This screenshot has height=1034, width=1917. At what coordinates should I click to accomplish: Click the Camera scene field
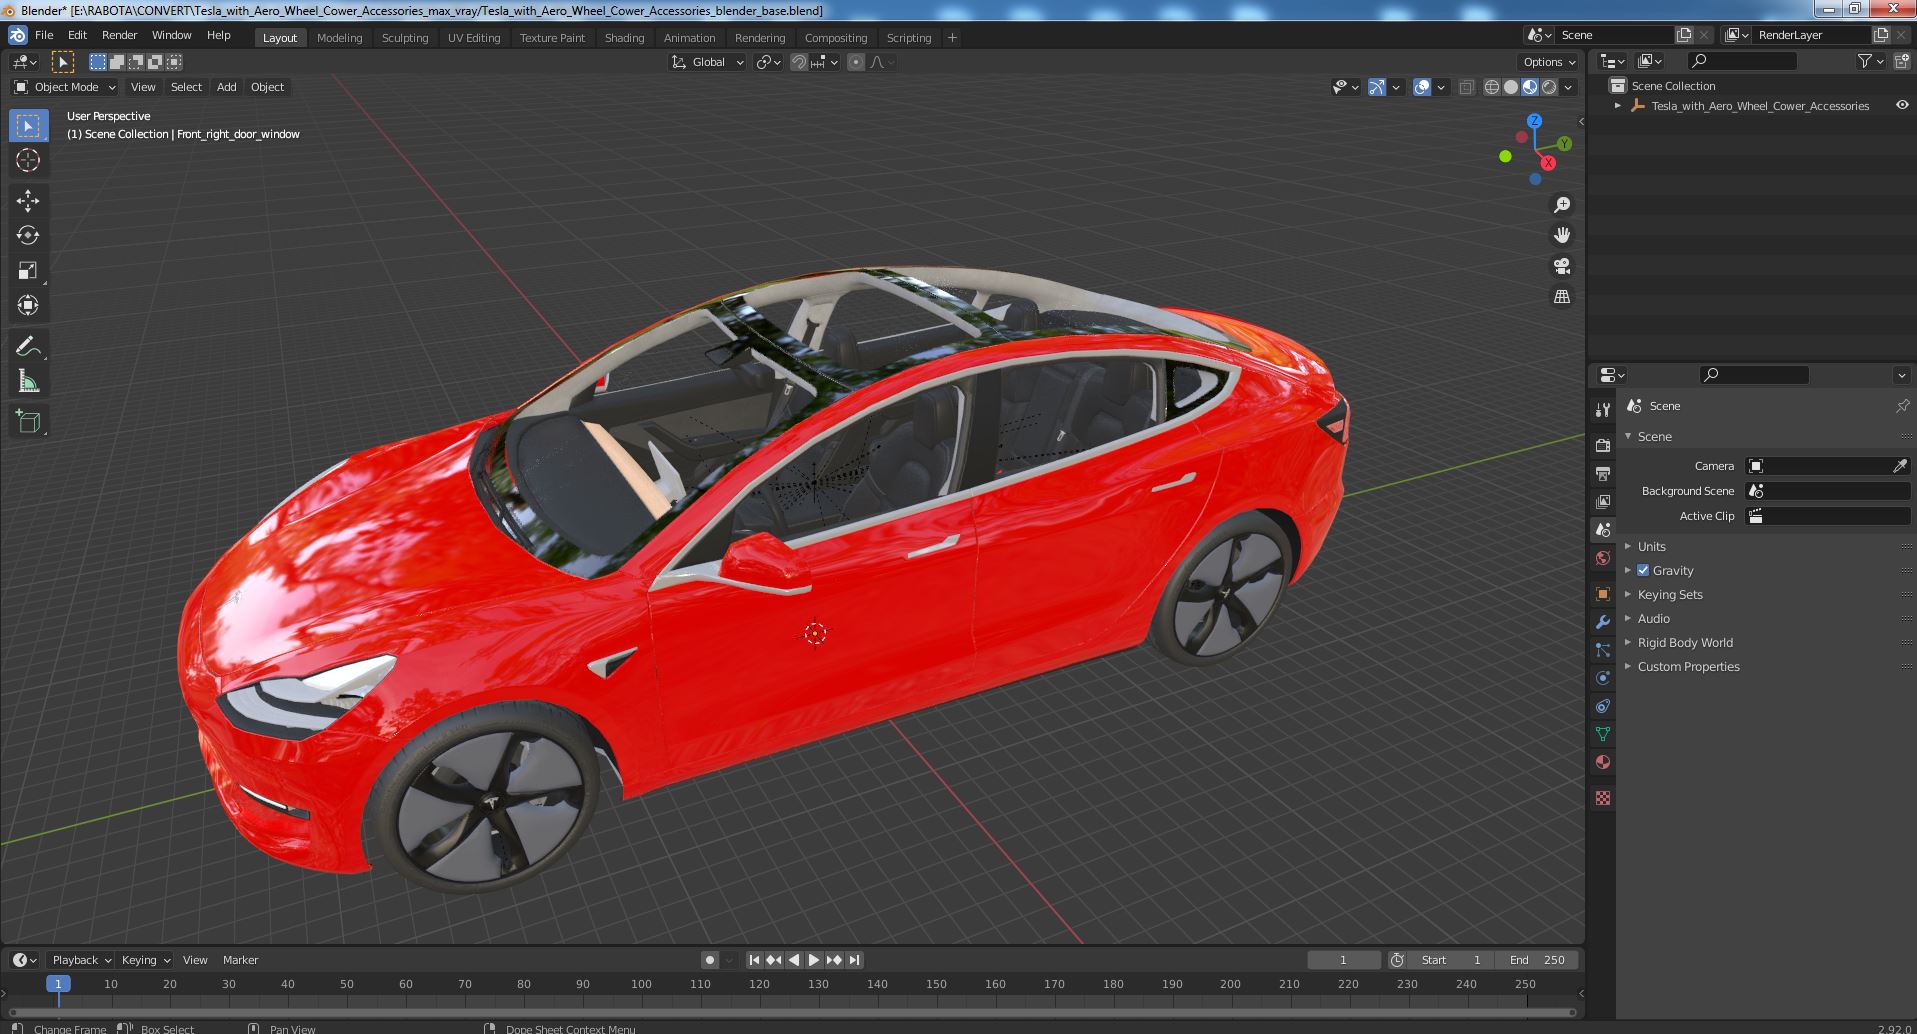[1827, 466]
